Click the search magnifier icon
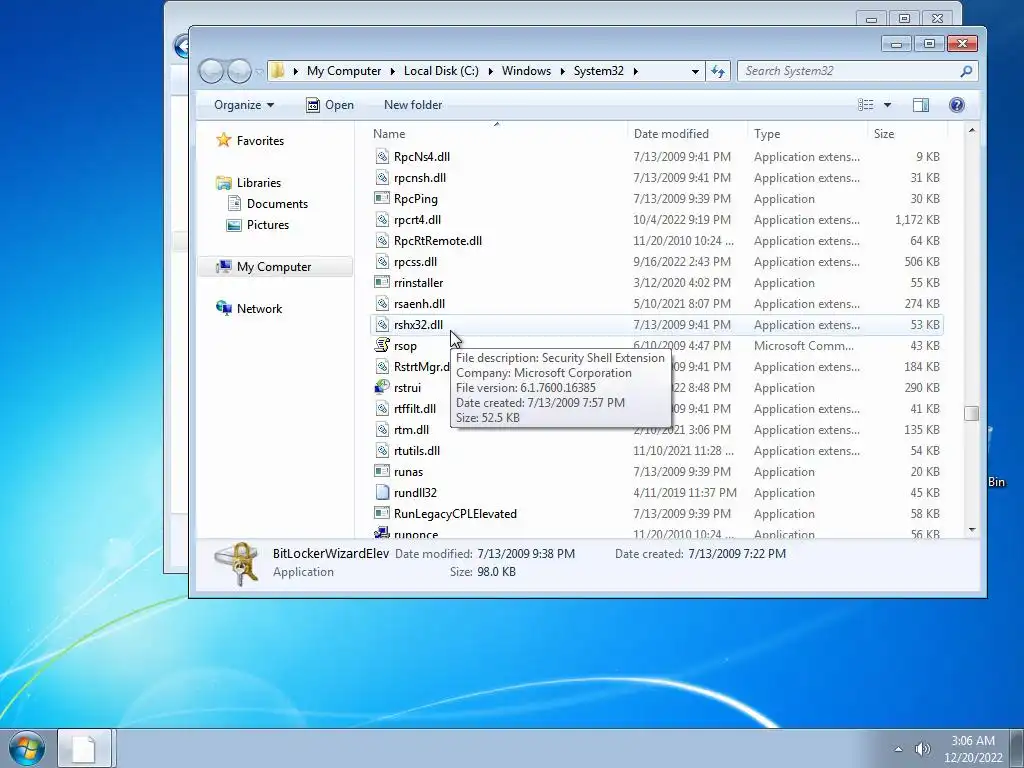The width and height of the screenshot is (1024, 768). tap(966, 71)
